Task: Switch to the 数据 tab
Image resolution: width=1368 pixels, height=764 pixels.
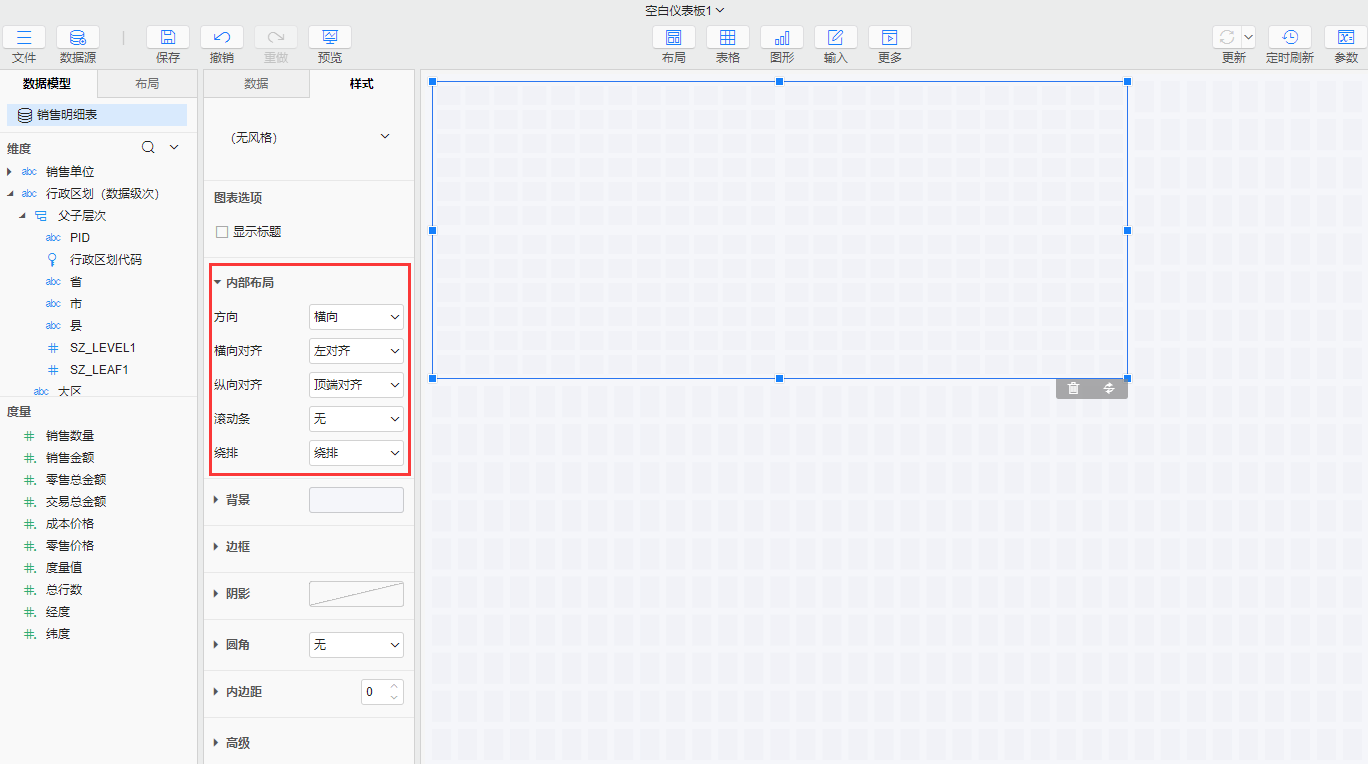Action: tap(256, 84)
